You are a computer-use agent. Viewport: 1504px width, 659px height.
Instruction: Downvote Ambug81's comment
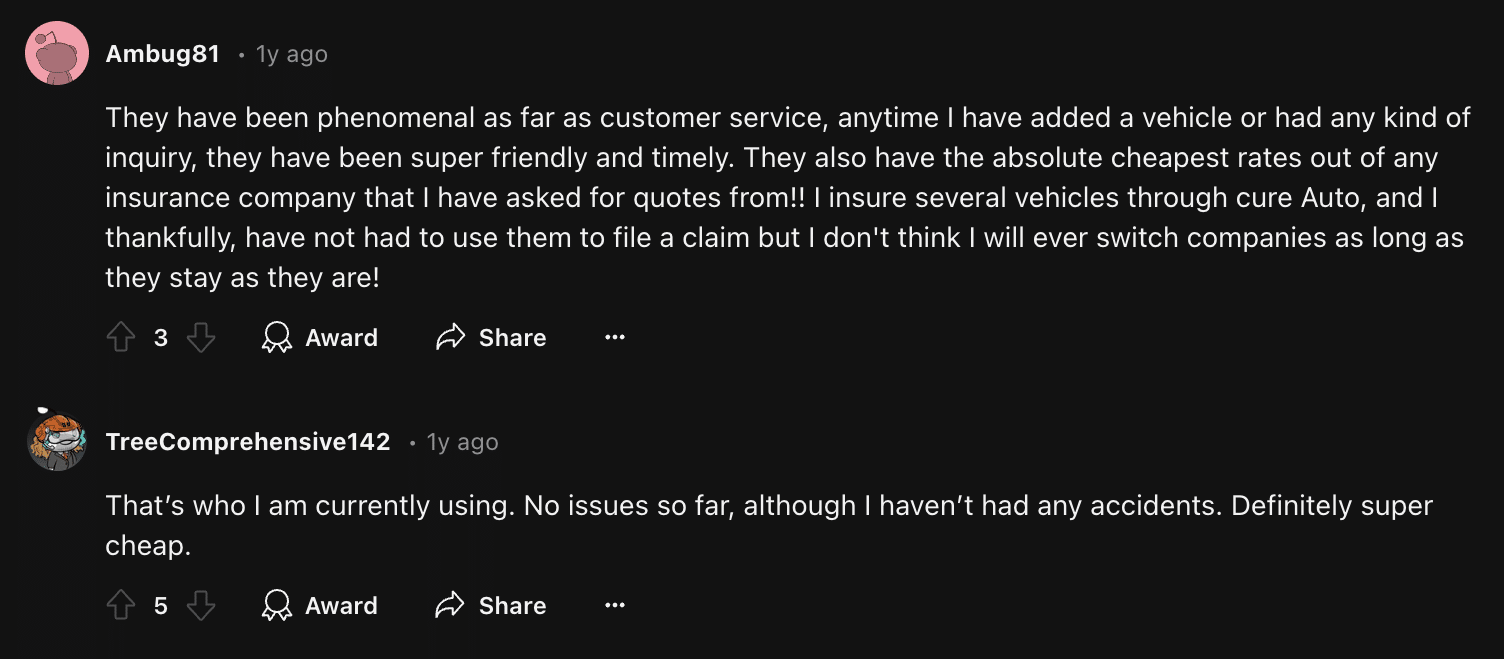(x=201, y=337)
